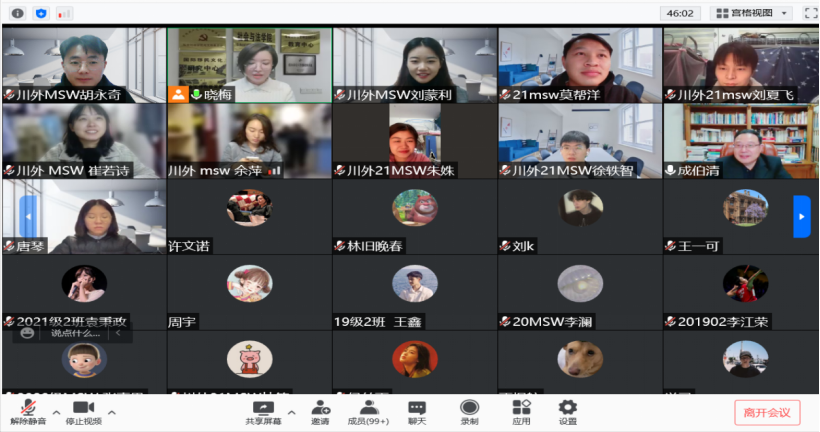Go to next page with right blue arrow
820x432 pixels.
801,216
